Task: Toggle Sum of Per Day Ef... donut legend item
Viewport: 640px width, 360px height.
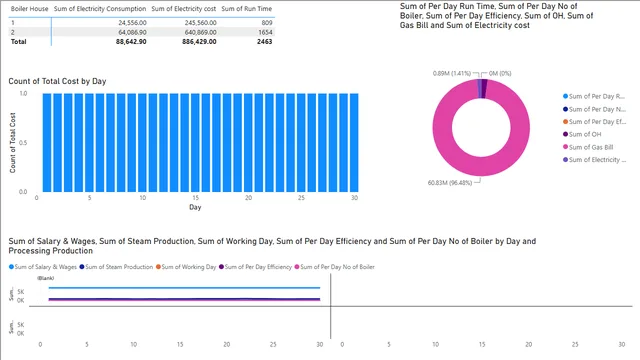Action: pyautogui.click(x=594, y=122)
